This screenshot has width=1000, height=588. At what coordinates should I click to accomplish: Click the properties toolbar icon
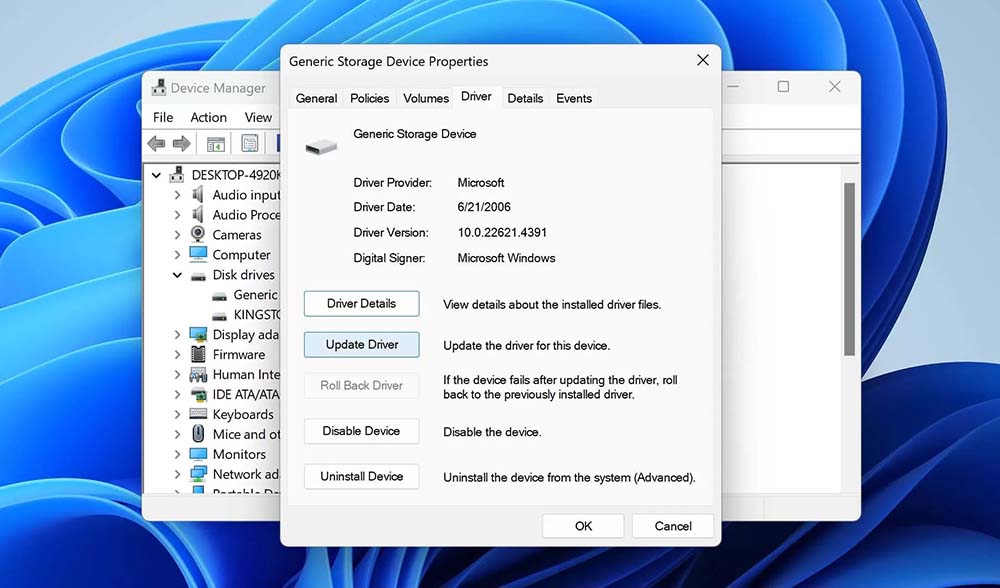[x=250, y=144]
